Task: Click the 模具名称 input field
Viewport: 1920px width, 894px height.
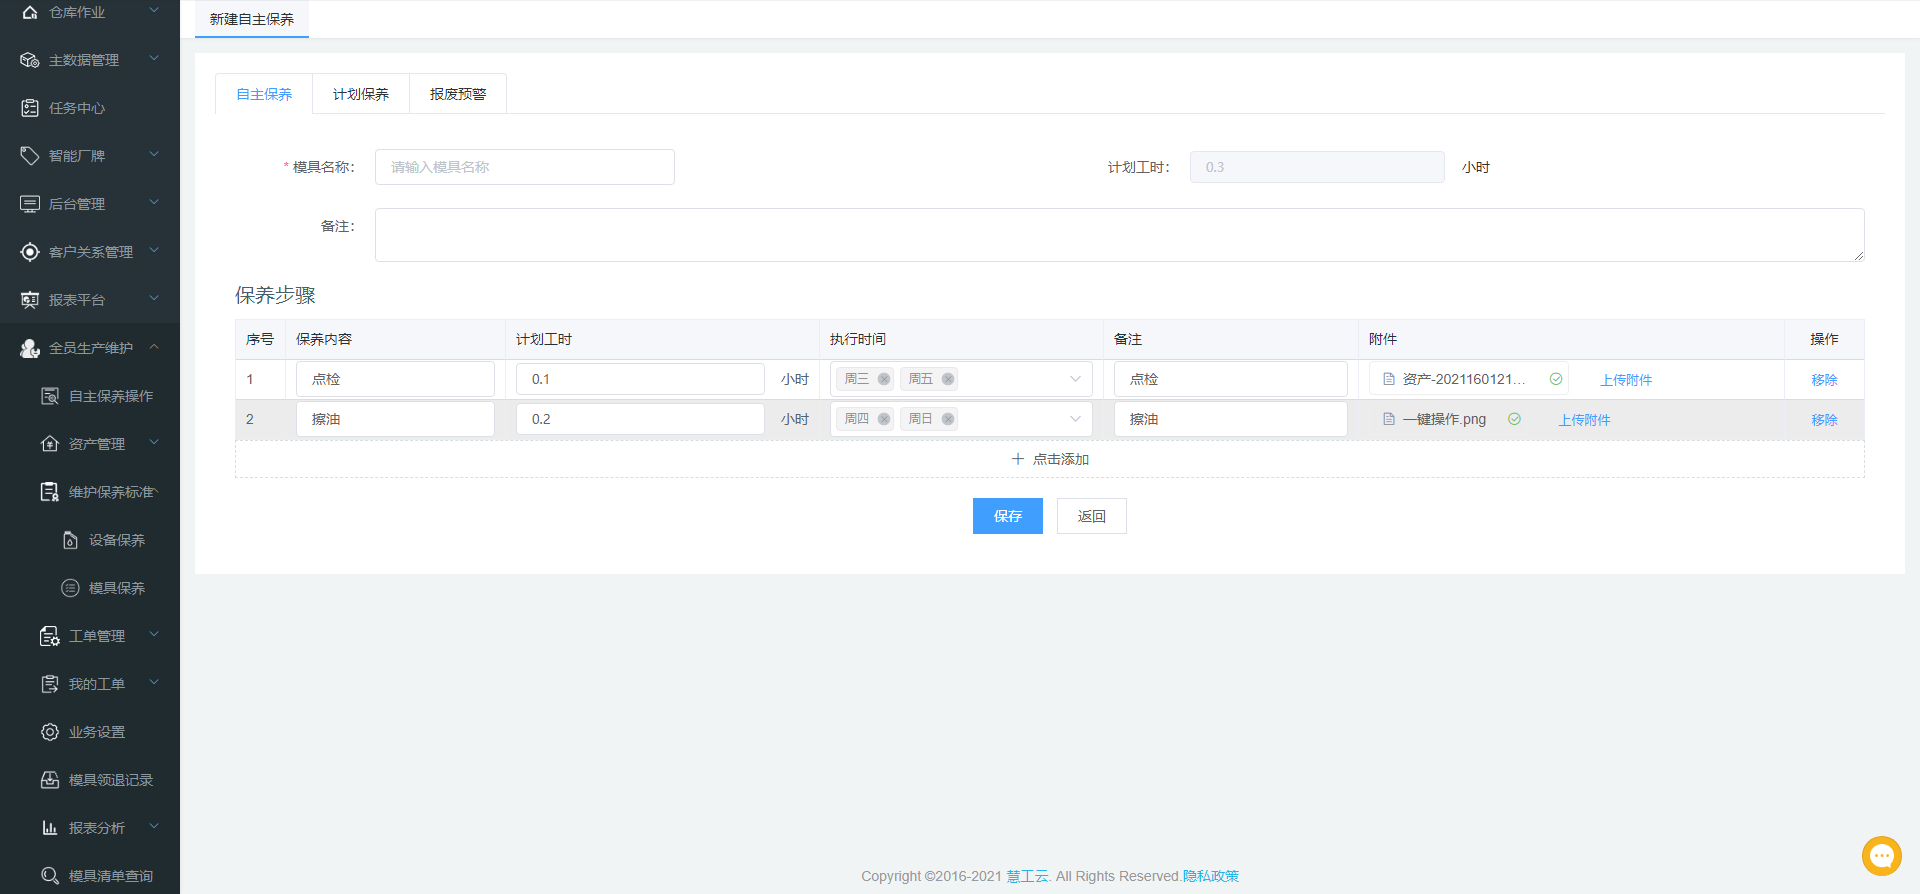Action: [x=524, y=167]
